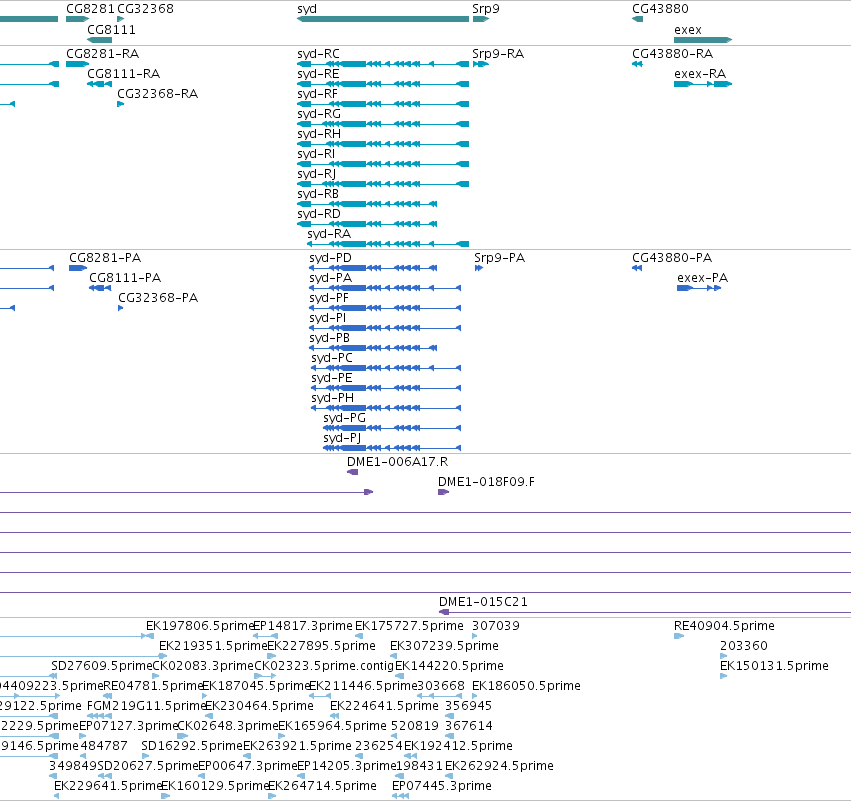This screenshot has width=851, height=801.
Task: Select the CG32368-RA transcript label
Action: [x=157, y=94]
